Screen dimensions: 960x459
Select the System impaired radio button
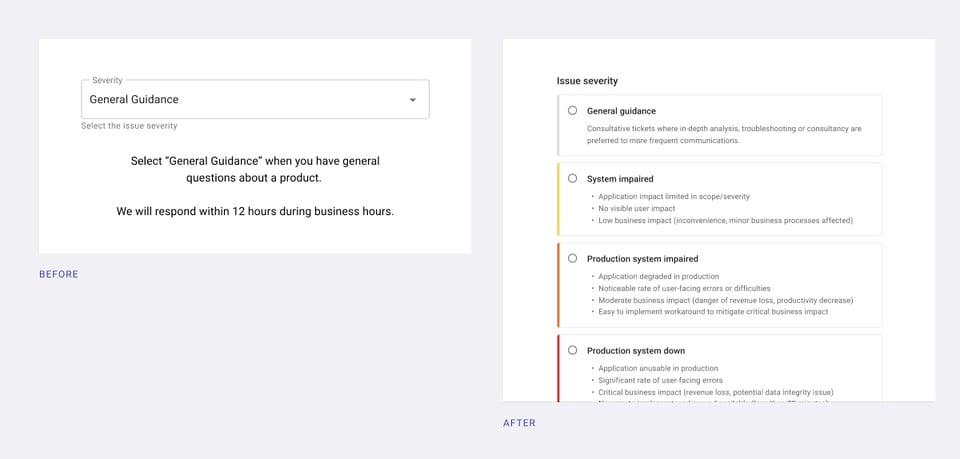572,179
